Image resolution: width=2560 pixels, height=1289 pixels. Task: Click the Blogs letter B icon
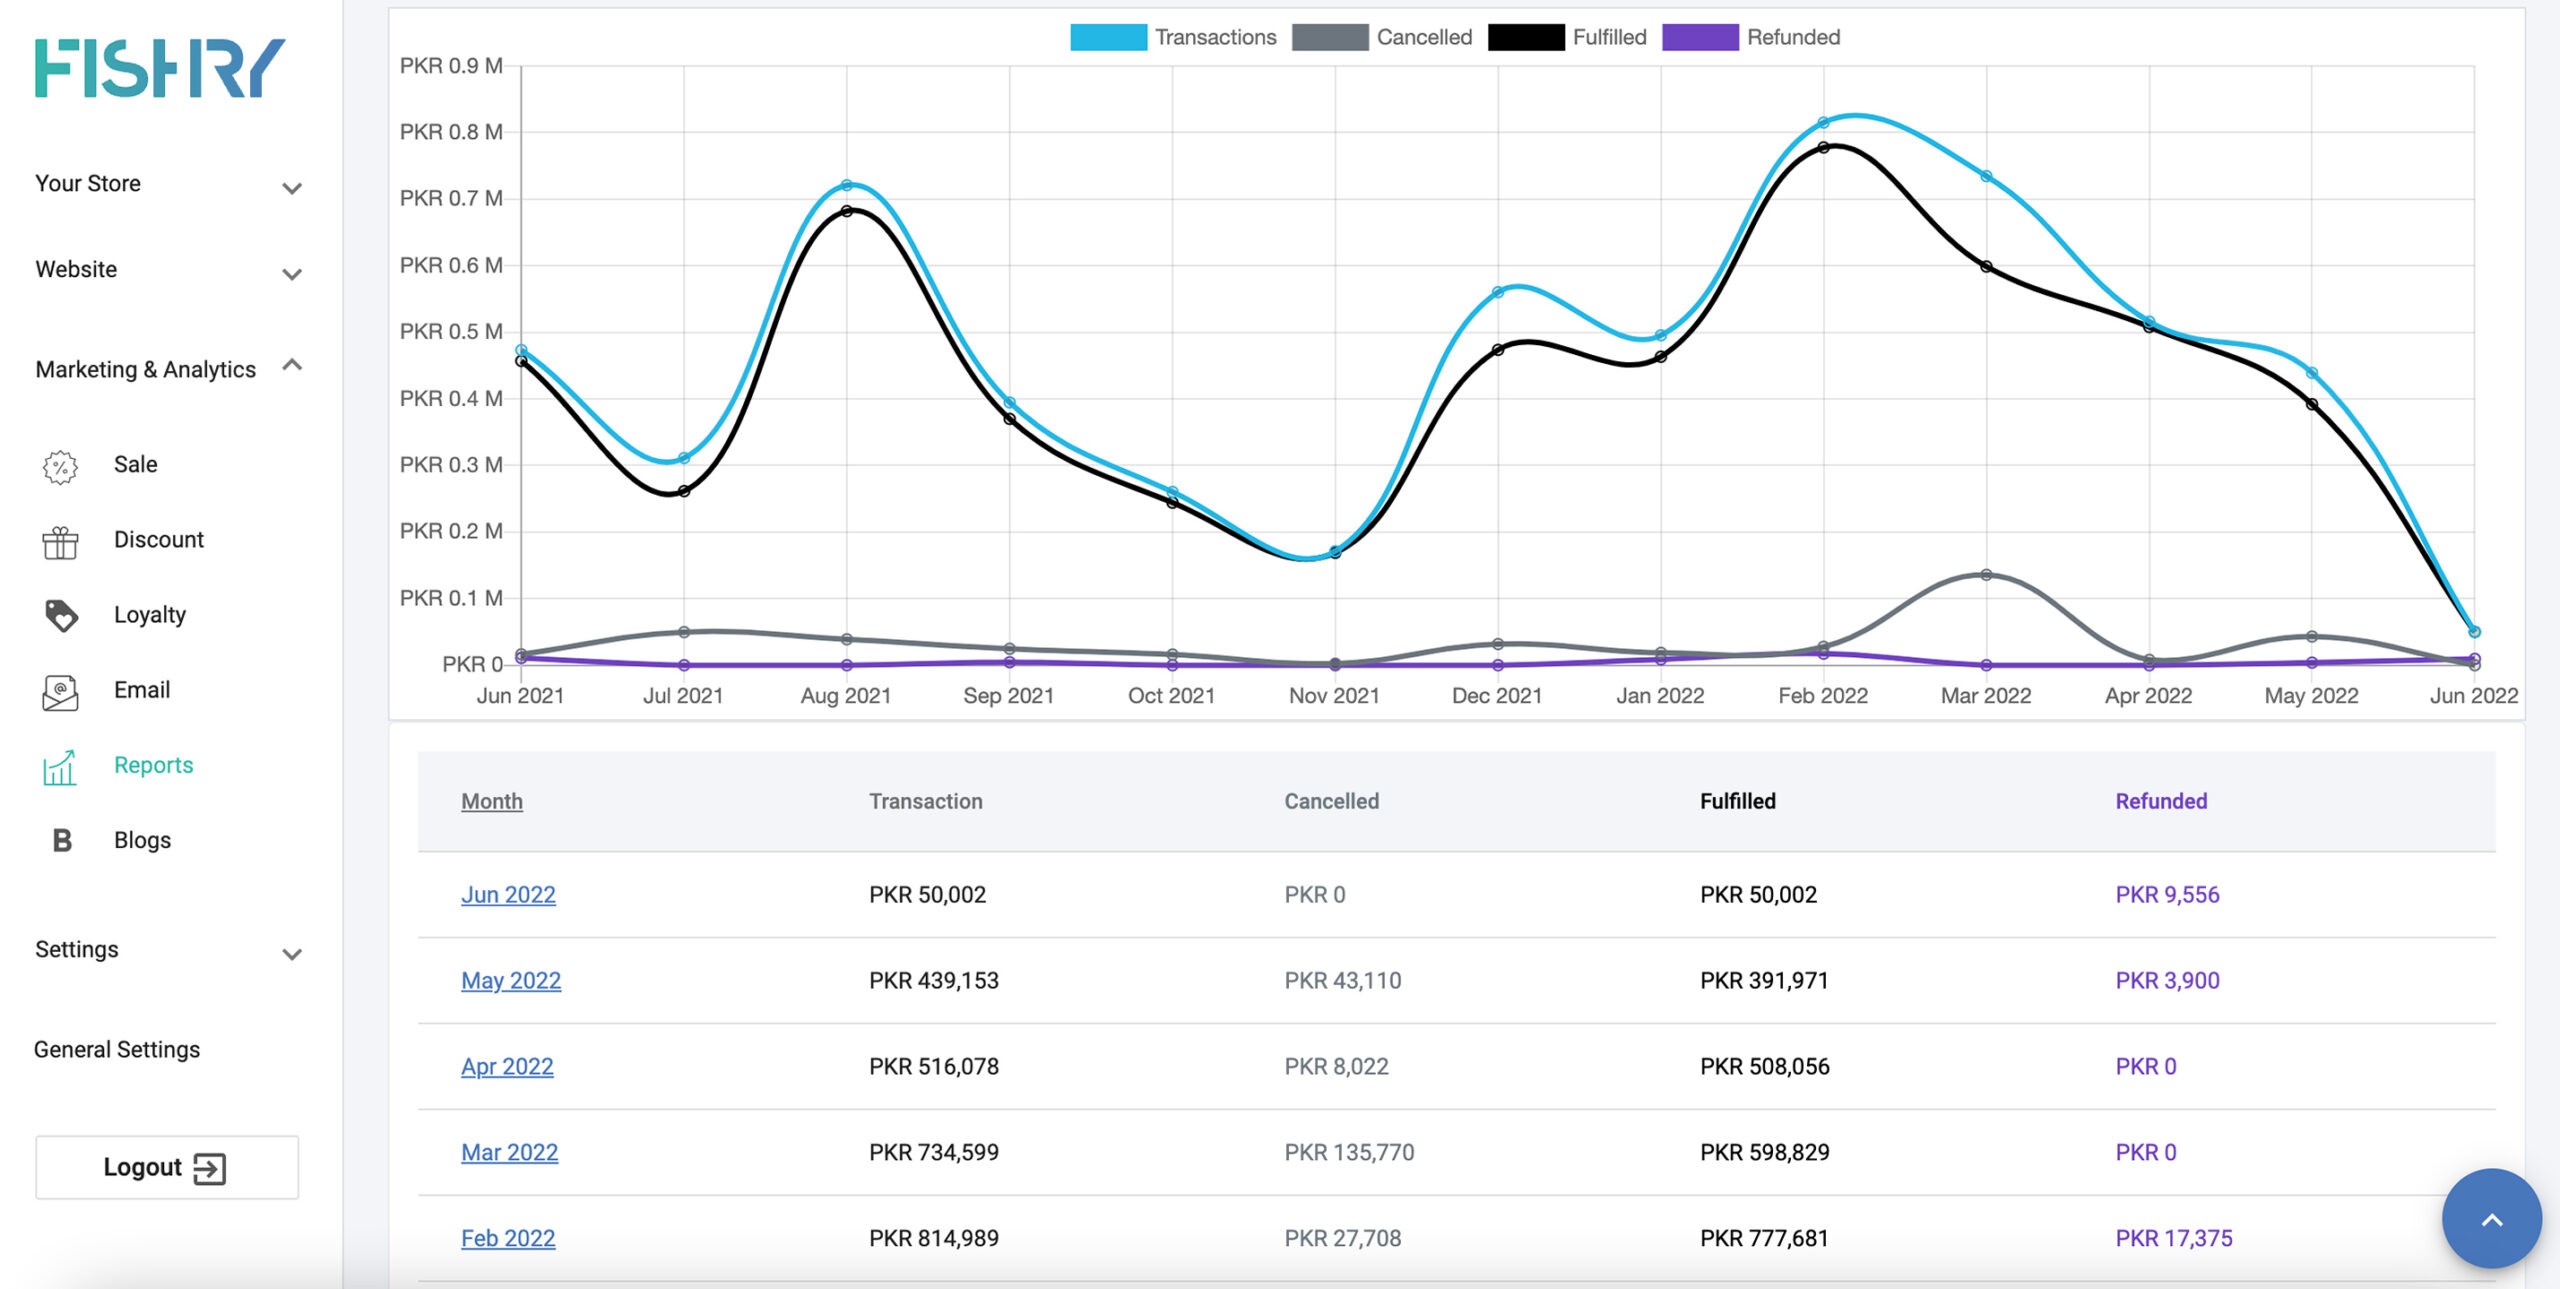(61, 841)
